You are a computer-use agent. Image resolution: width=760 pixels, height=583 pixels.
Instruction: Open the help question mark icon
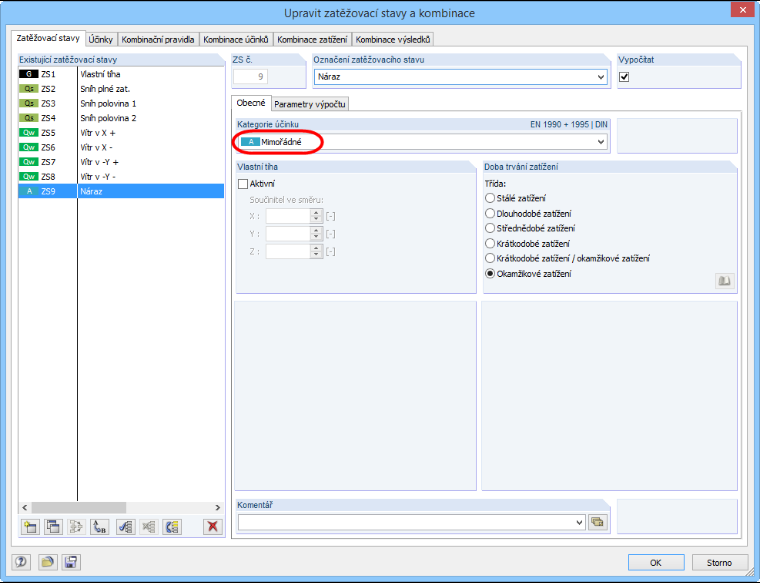click(x=20, y=562)
